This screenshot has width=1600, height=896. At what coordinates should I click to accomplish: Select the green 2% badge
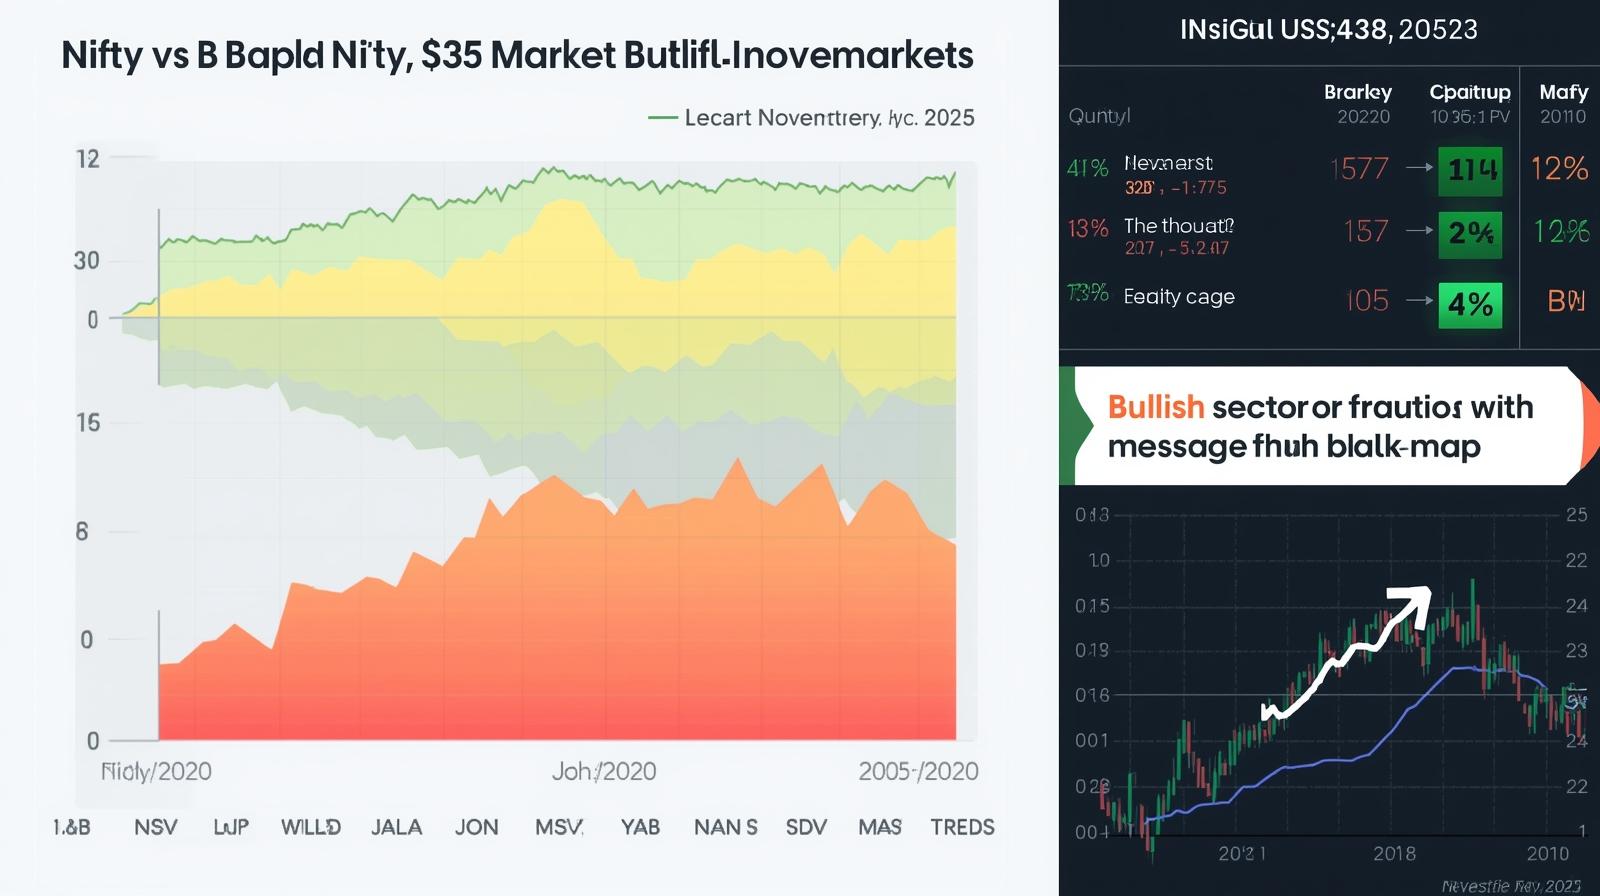(x=1469, y=233)
